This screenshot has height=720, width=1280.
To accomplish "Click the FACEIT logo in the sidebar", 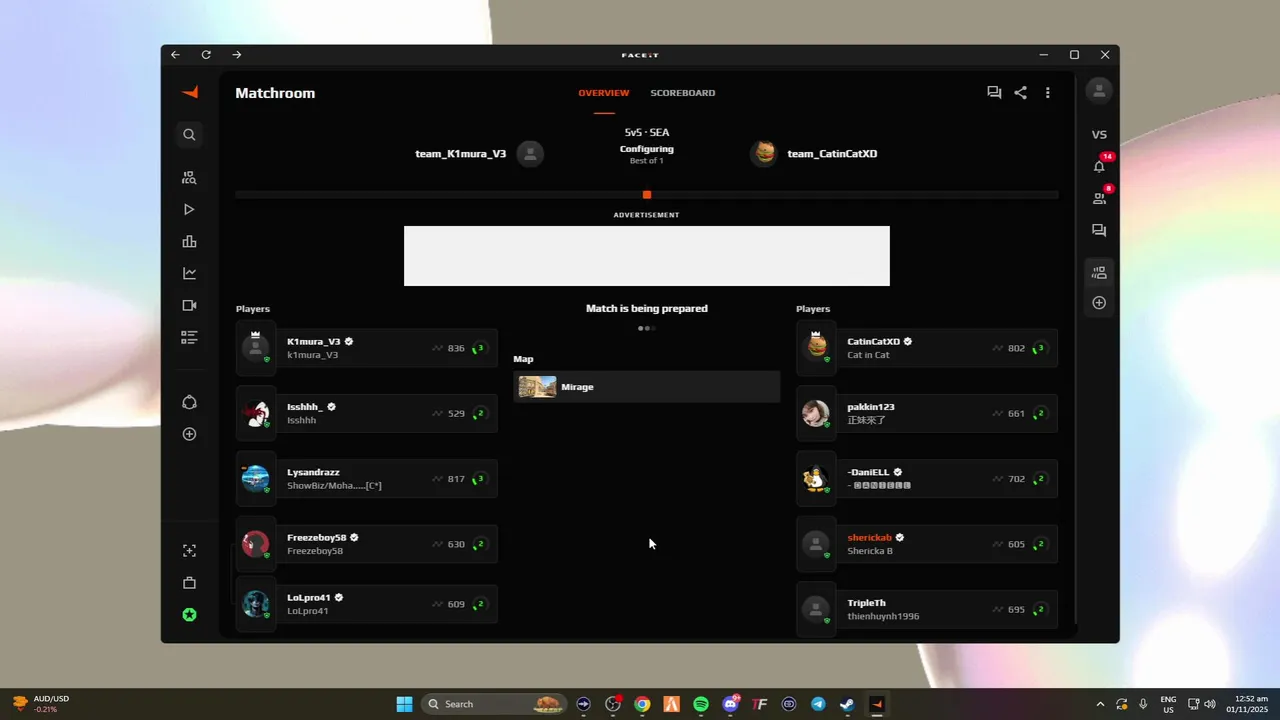I will (189, 92).
